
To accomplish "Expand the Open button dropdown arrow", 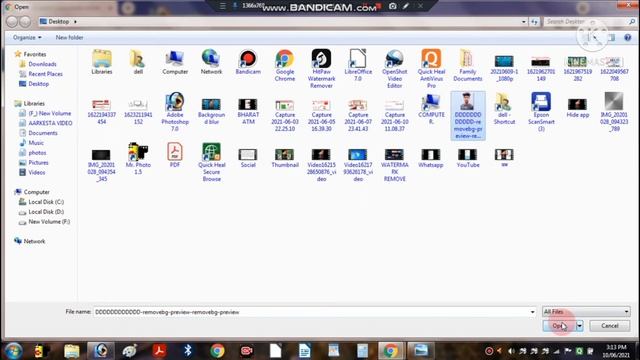I will pyautogui.click(x=579, y=326).
